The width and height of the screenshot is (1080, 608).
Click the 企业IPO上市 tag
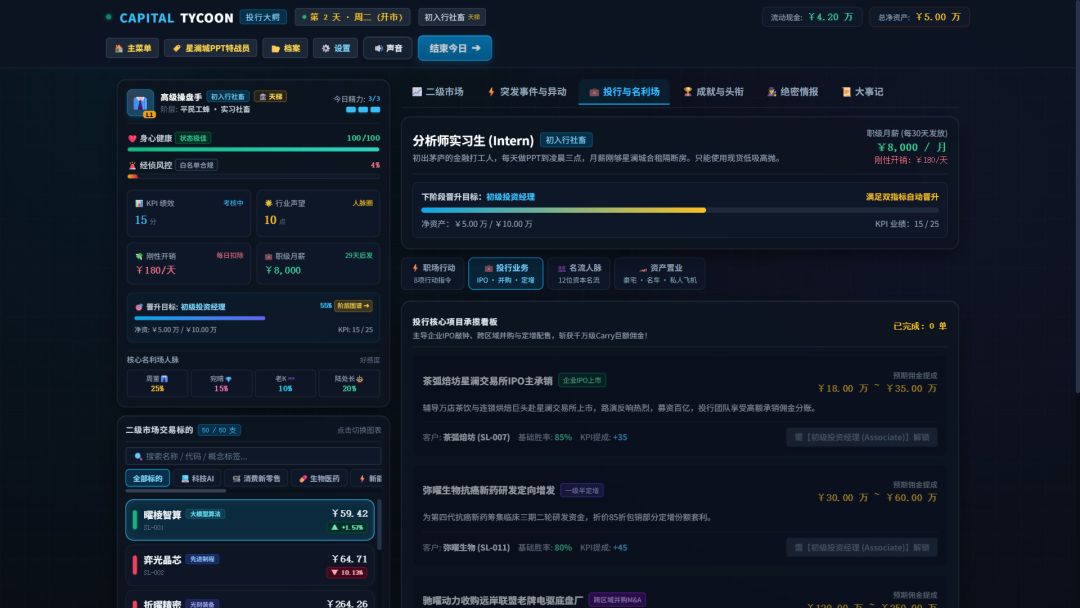(582, 381)
